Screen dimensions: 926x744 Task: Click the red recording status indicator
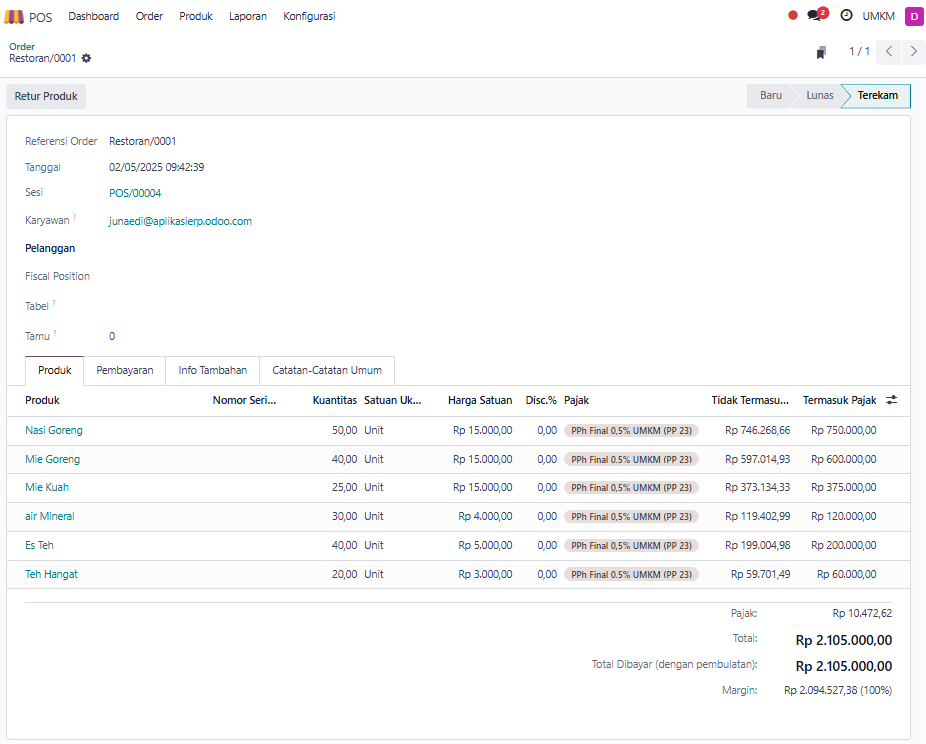[x=793, y=16]
